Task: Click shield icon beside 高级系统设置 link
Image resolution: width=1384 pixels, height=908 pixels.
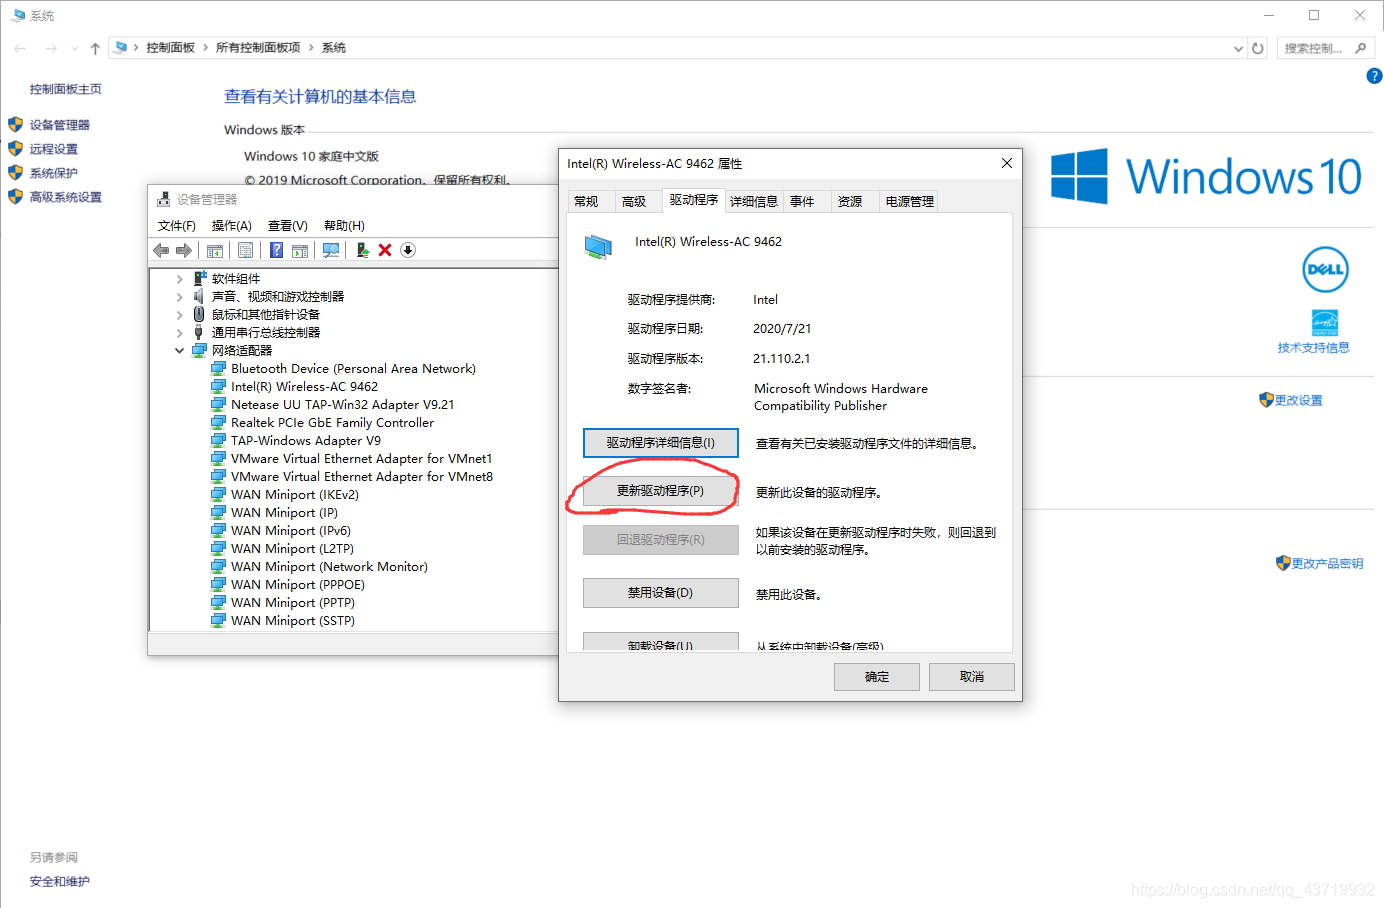Action: pyautogui.click(x=15, y=197)
